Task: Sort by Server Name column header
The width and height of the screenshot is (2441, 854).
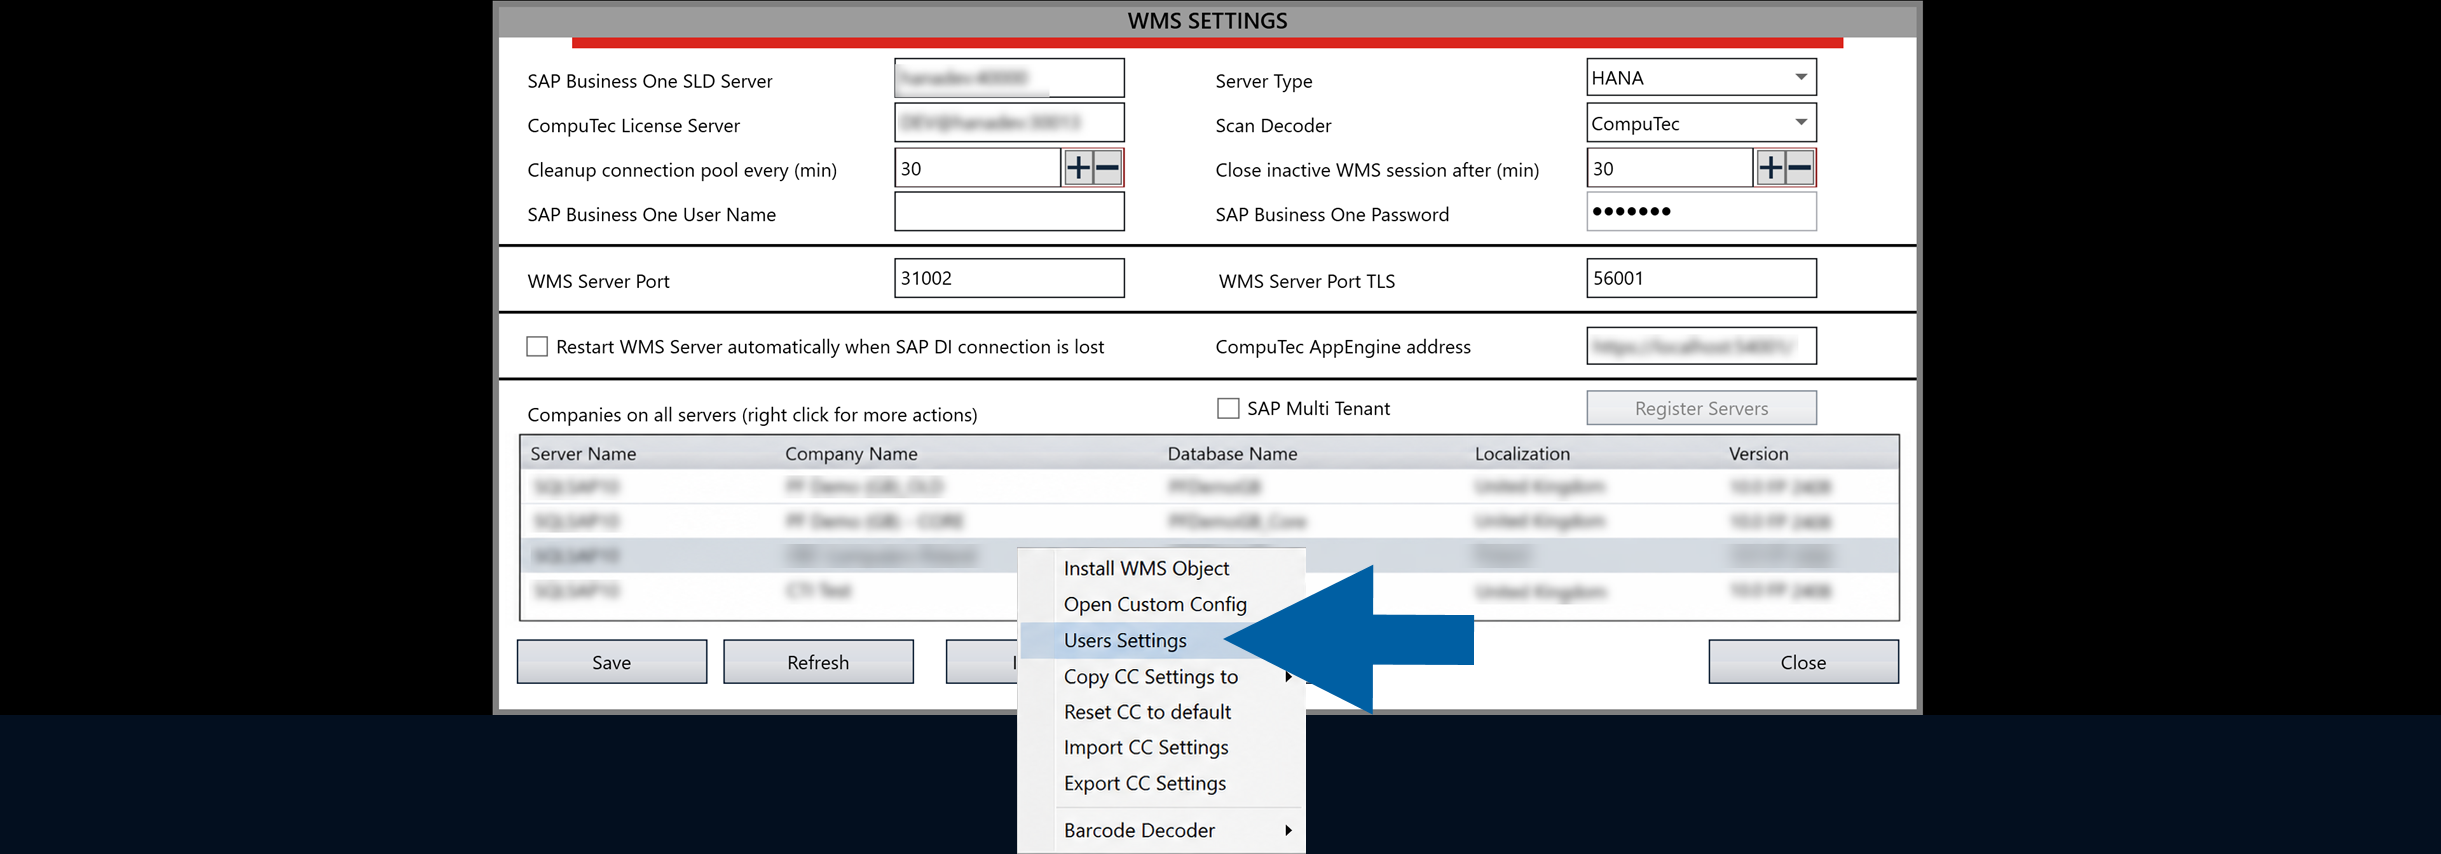Action: (583, 453)
